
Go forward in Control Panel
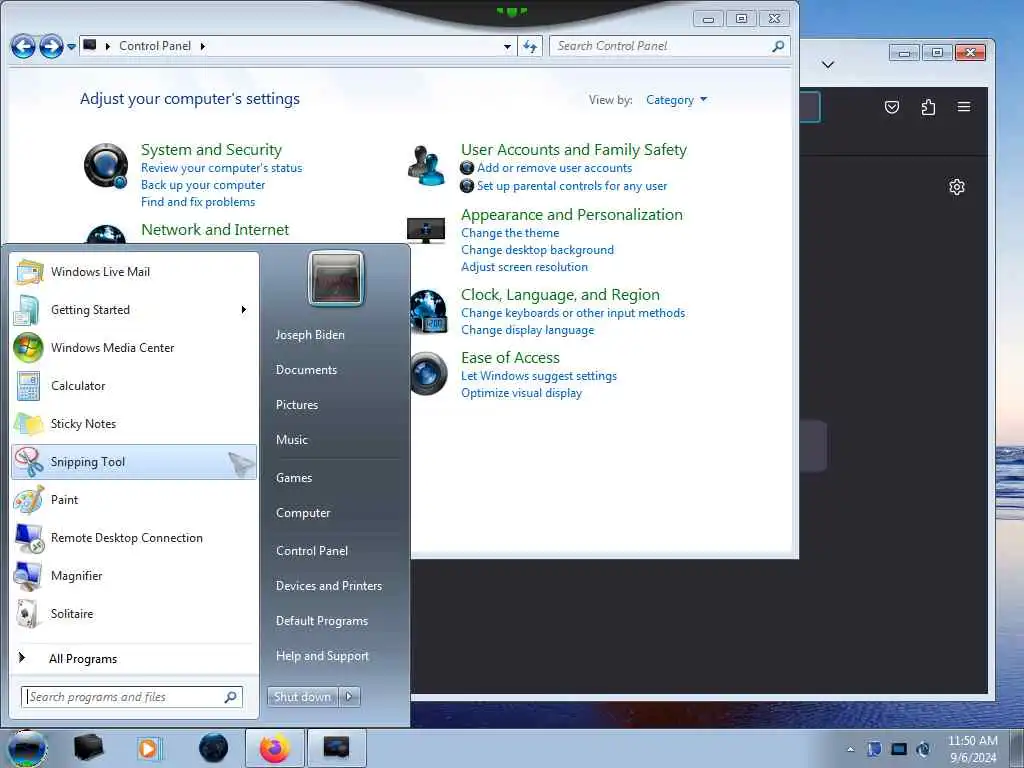(51, 46)
